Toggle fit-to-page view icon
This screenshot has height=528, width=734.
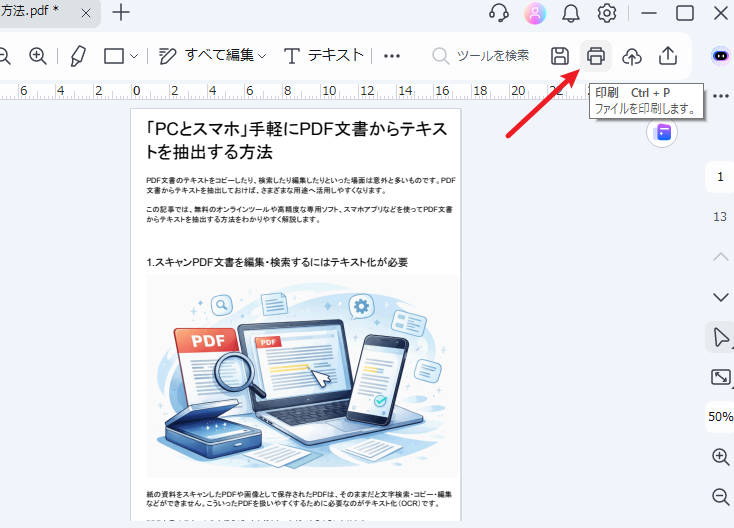click(720, 377)
